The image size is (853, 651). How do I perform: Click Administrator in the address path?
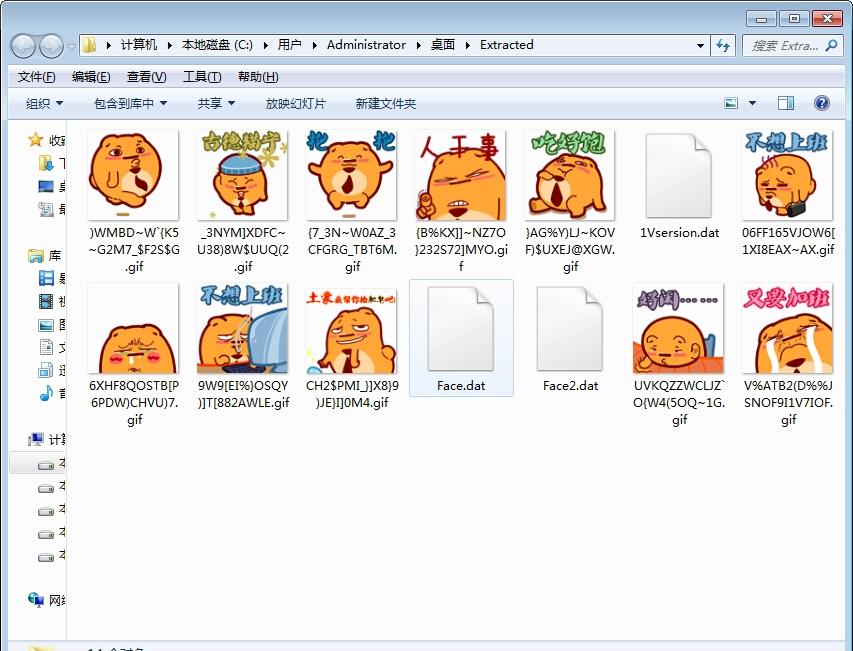coord(366,45)
